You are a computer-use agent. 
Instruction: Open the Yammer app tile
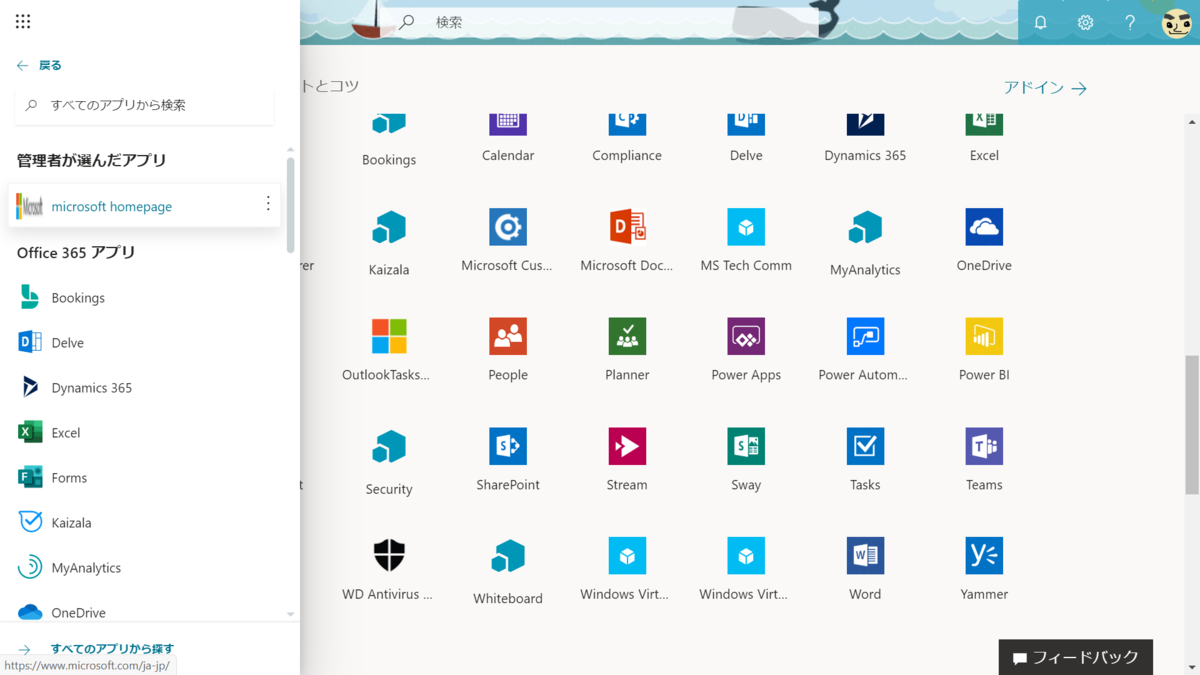tap(984, 569)
